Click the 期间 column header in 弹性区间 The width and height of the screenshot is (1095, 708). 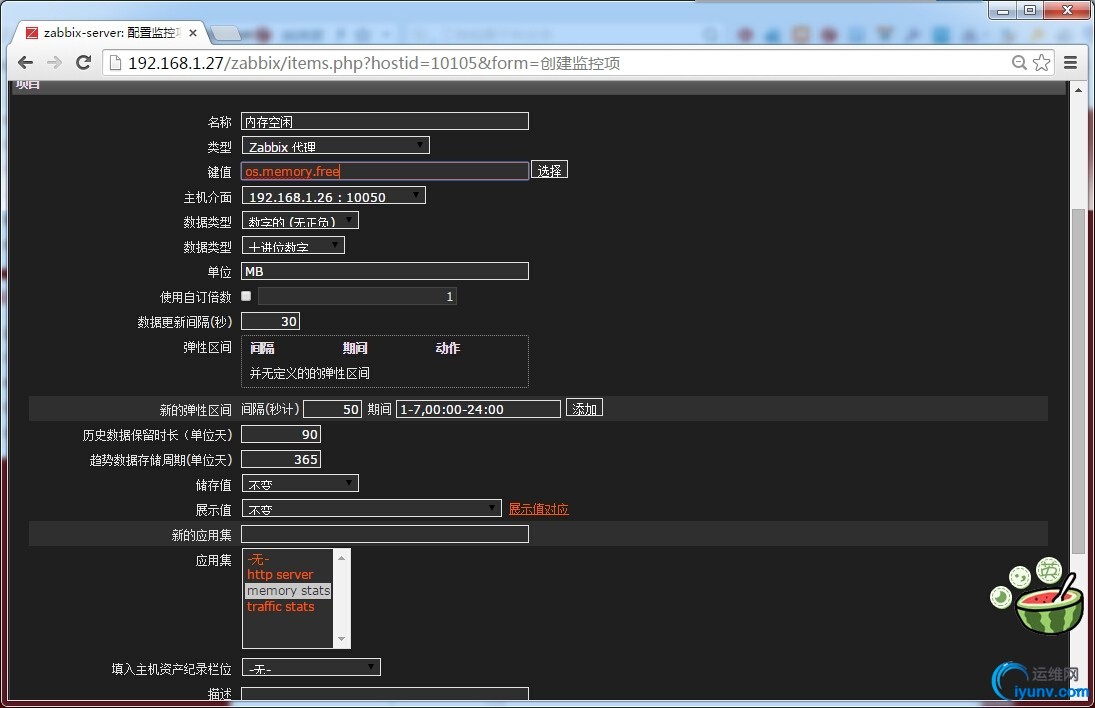click(355, 348)
